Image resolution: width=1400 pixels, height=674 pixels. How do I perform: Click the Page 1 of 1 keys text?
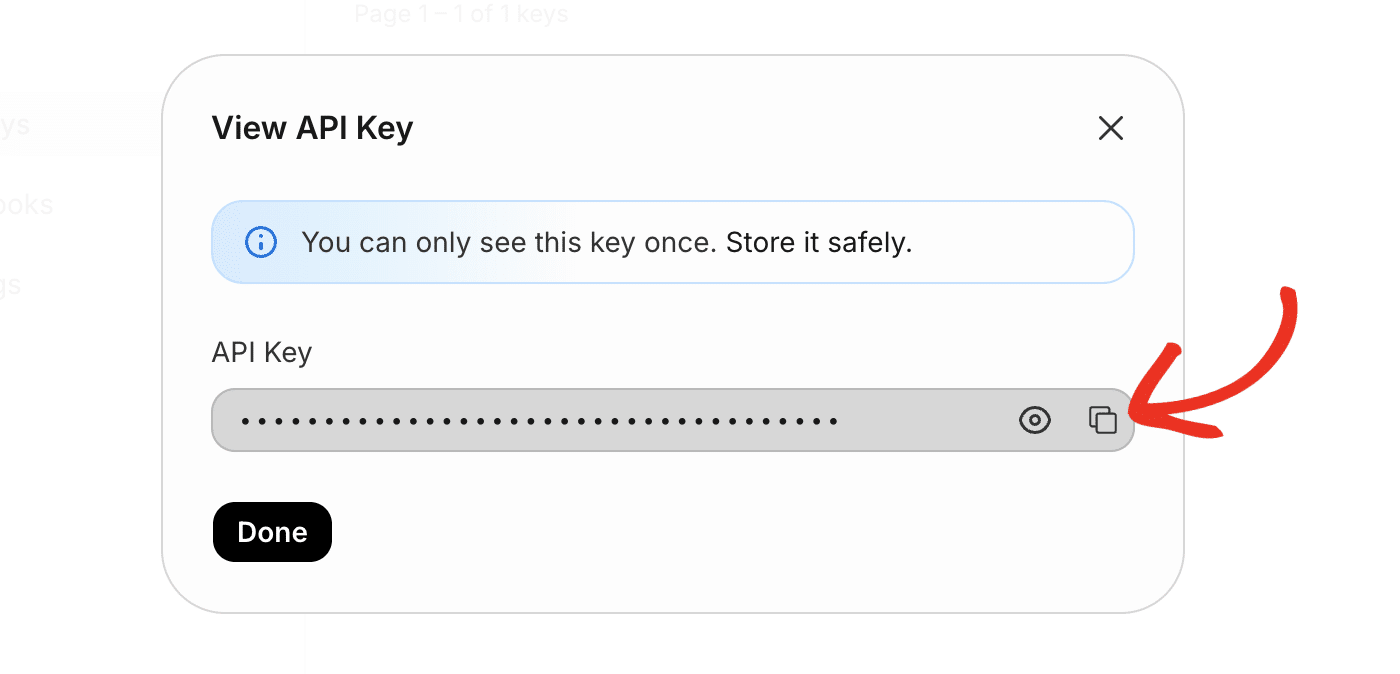460,13
